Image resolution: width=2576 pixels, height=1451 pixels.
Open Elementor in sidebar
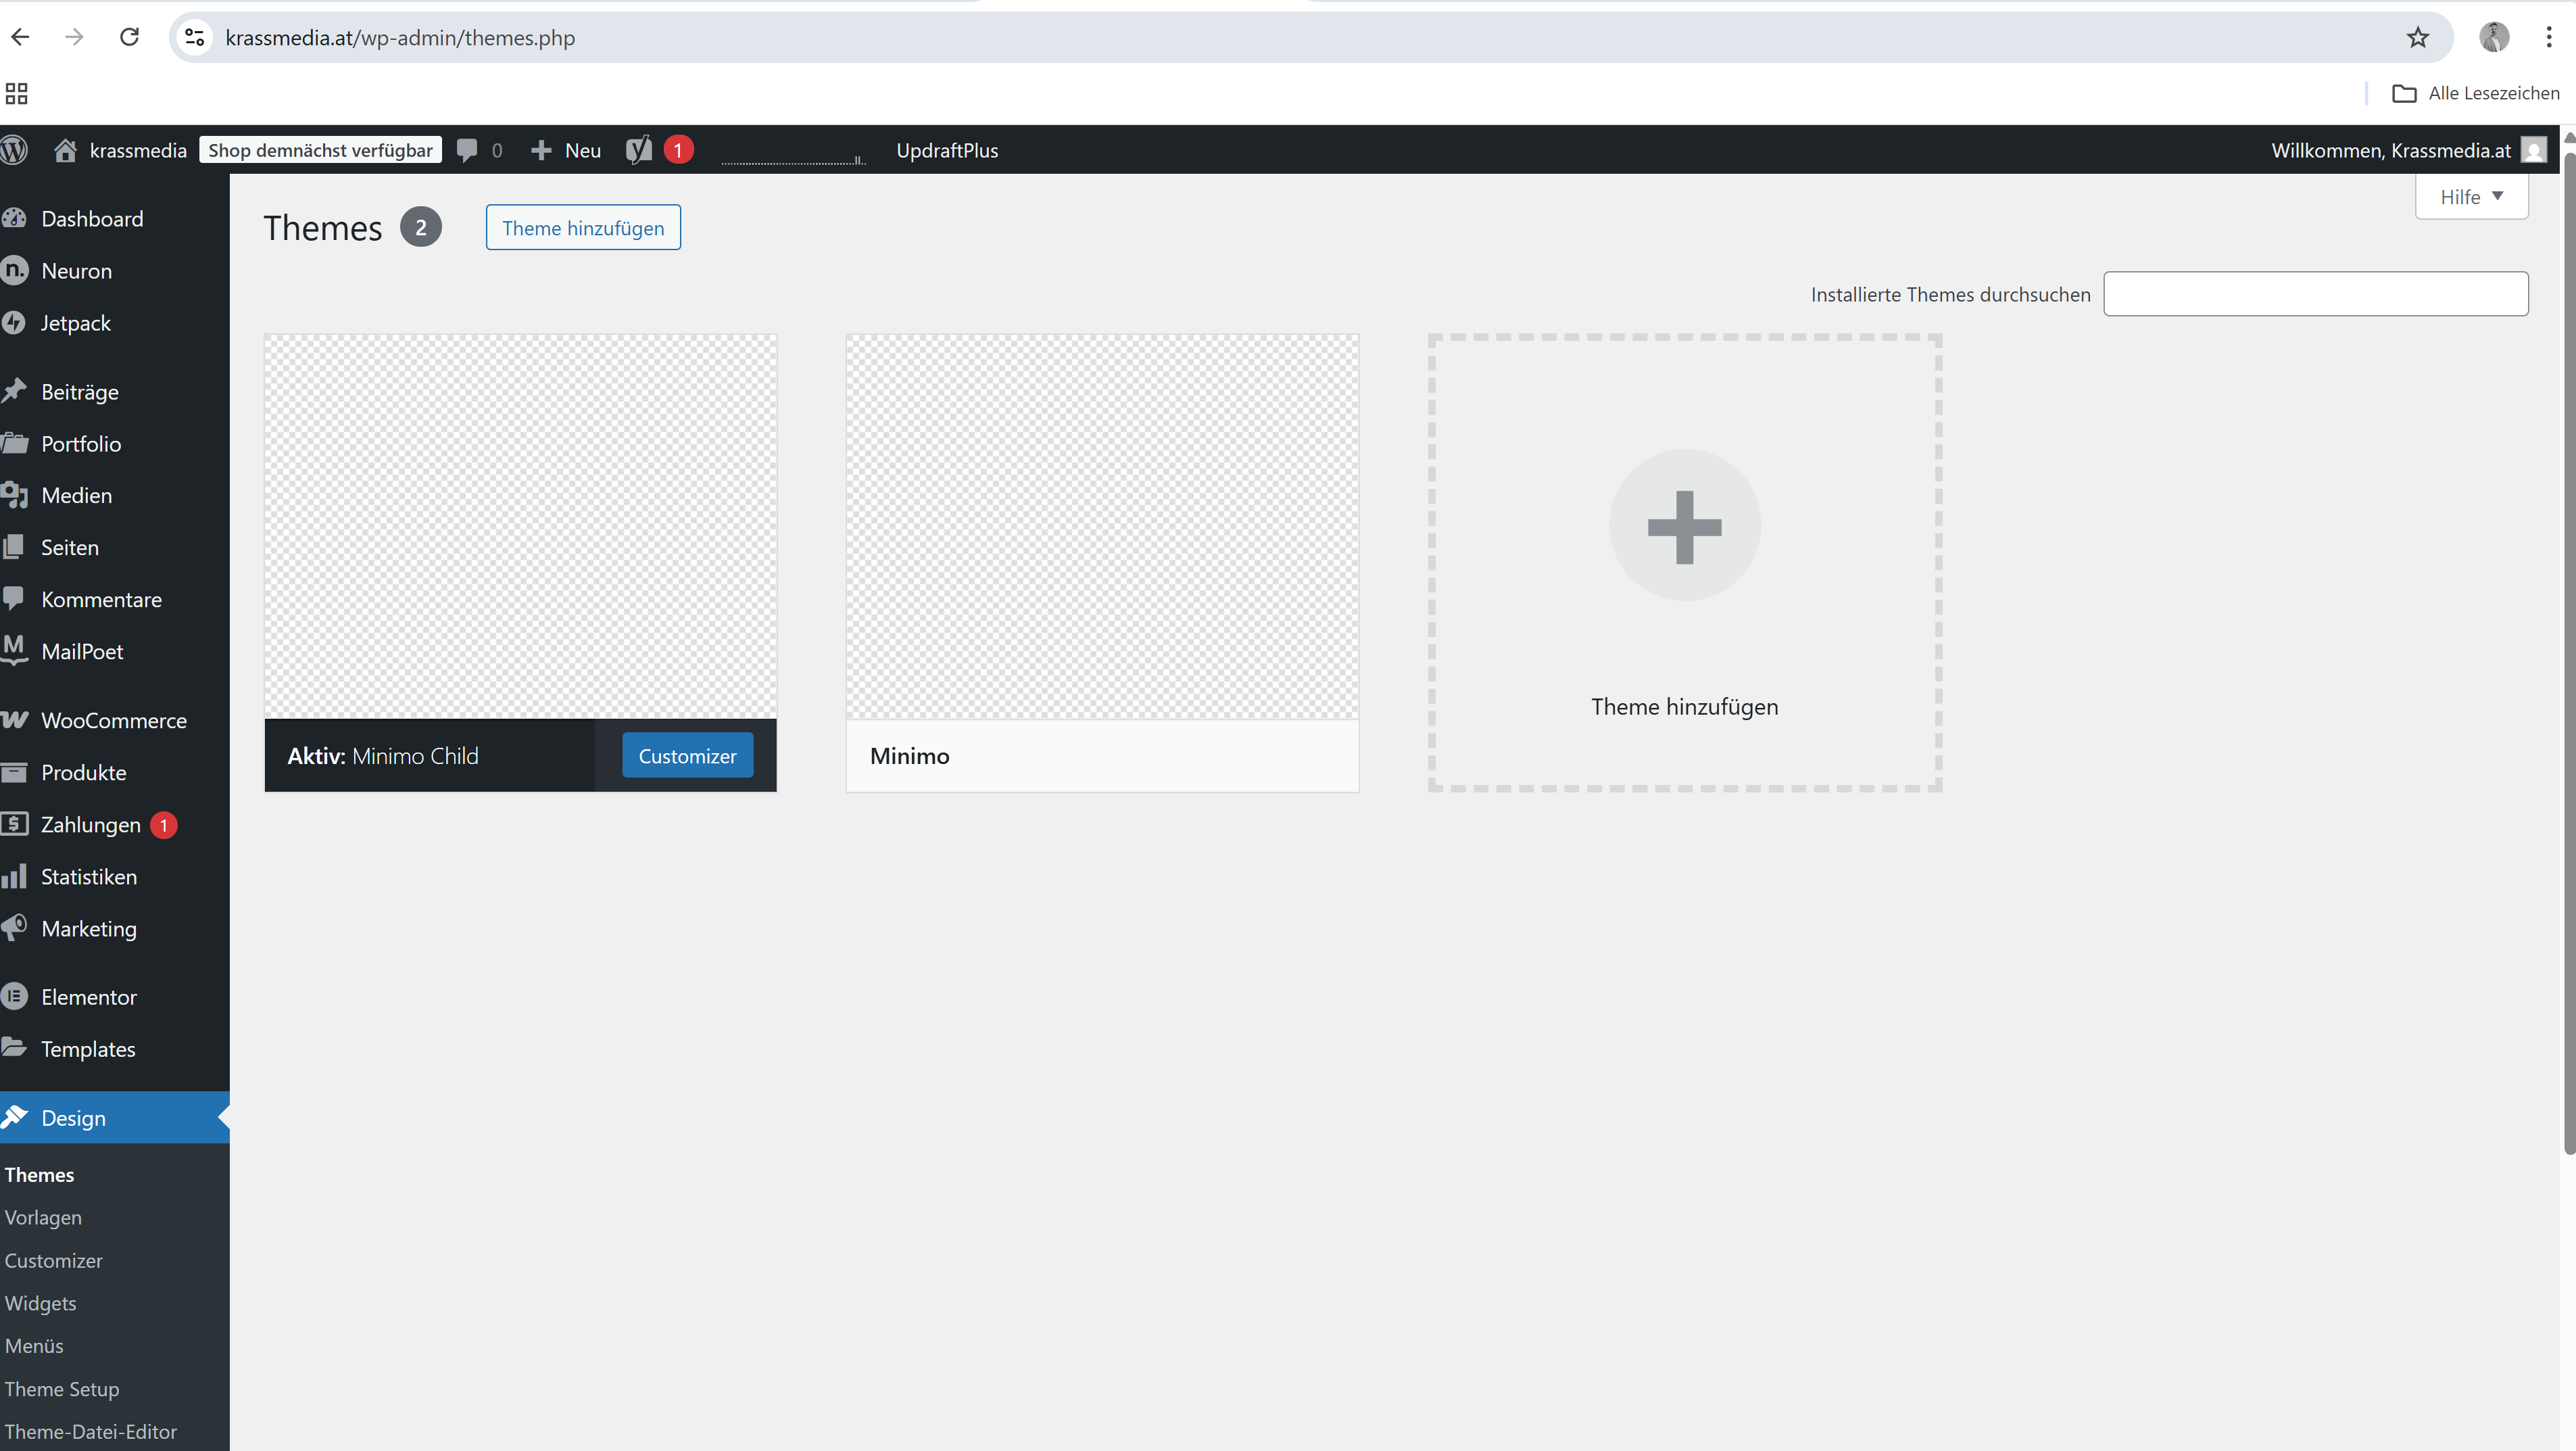(x=88, y=998)
